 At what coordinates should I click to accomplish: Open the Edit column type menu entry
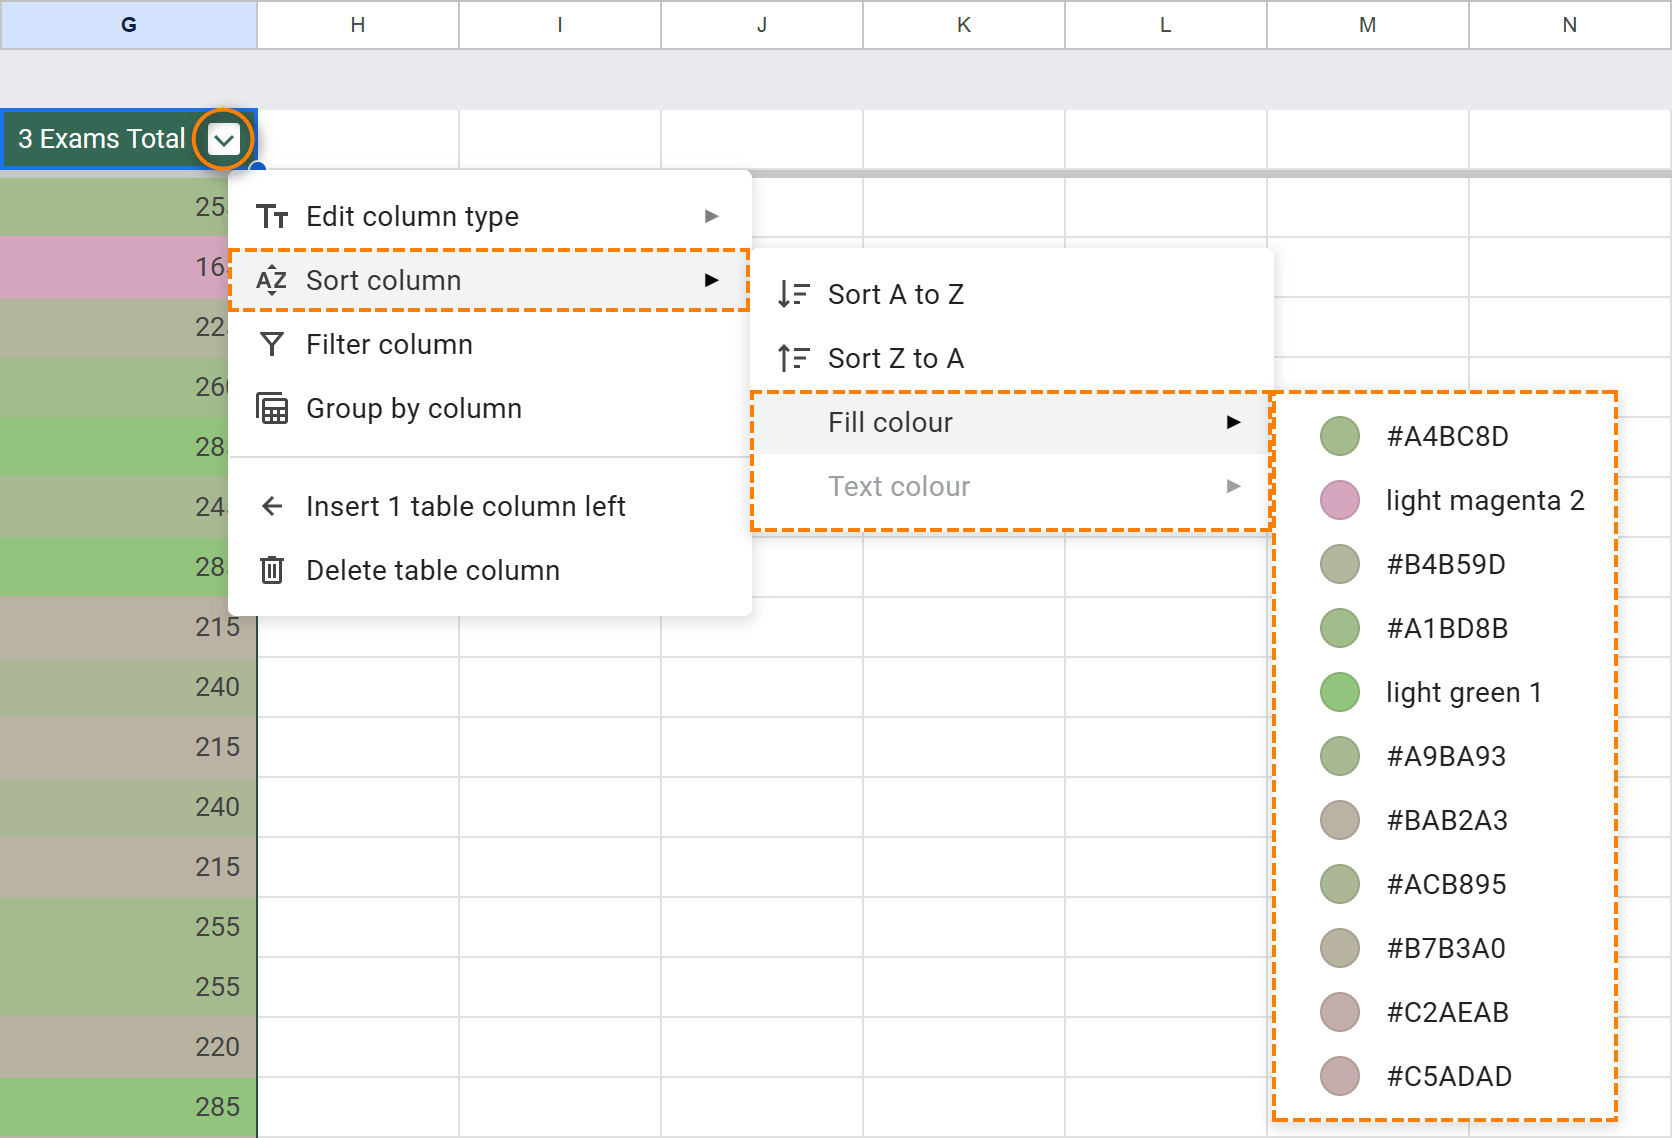click(490, 216)
